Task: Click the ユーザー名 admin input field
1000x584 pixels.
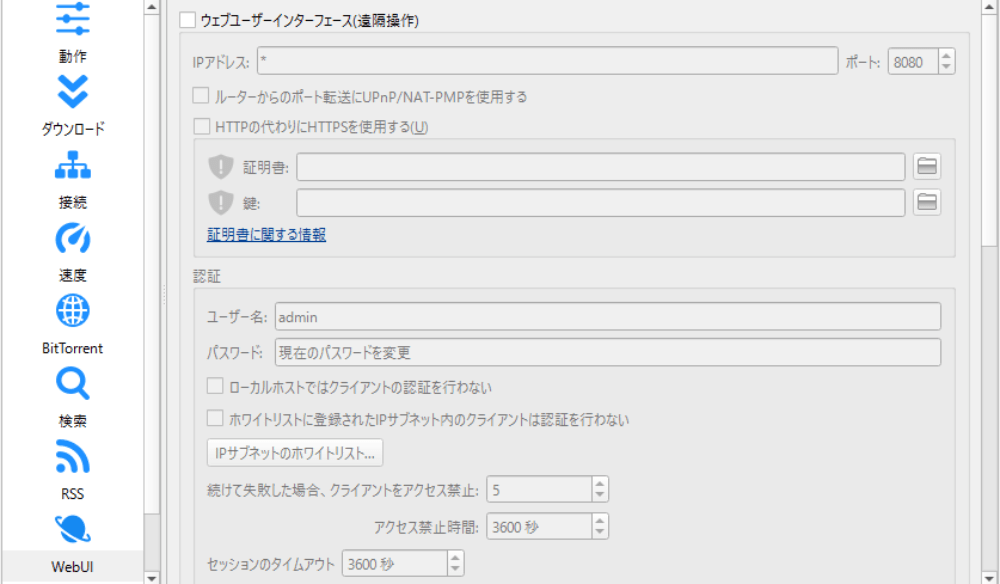Action: tap(607, 317)
